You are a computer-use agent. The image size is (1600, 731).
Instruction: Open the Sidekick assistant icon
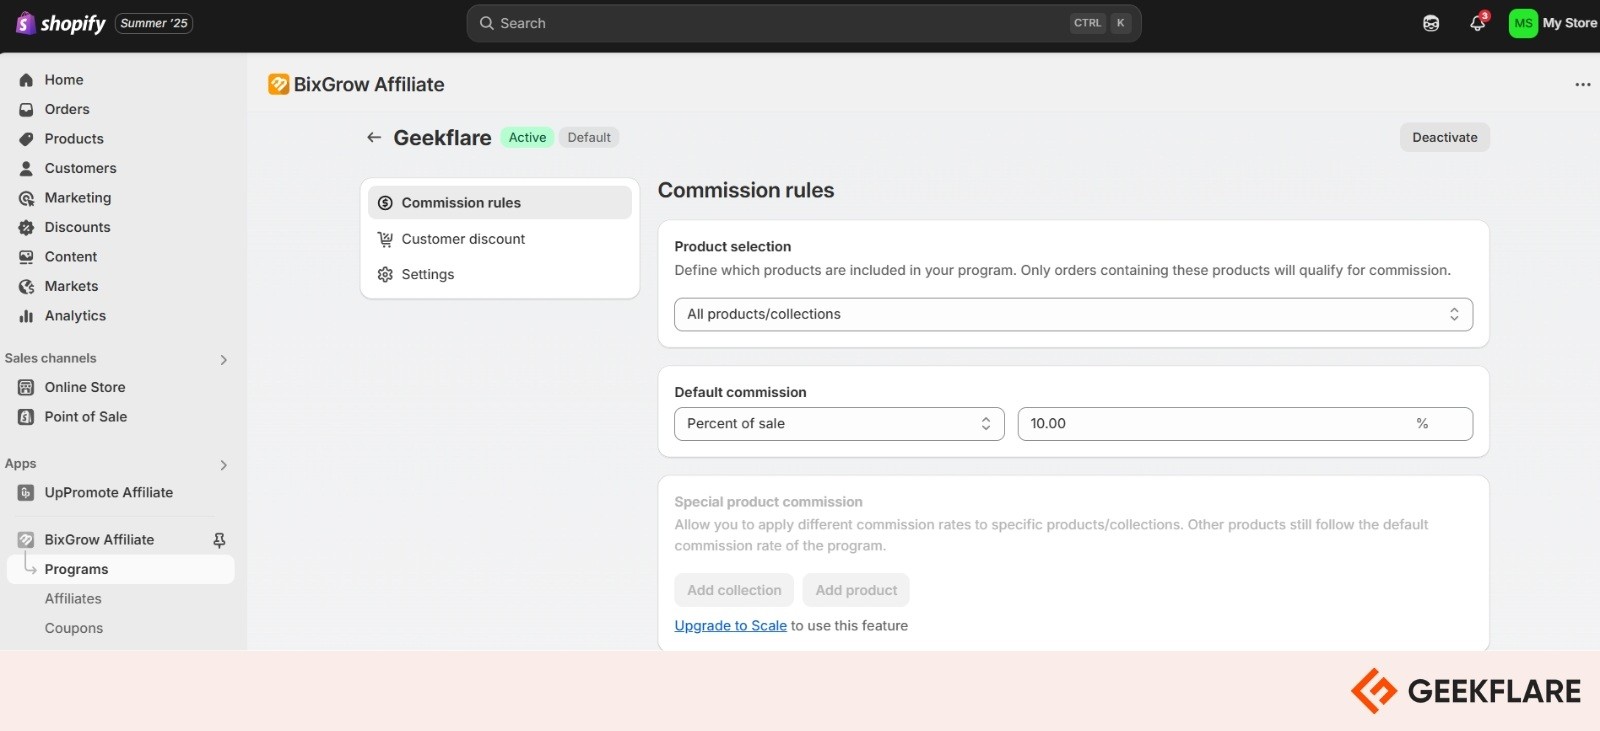[x=1431, y=23]
